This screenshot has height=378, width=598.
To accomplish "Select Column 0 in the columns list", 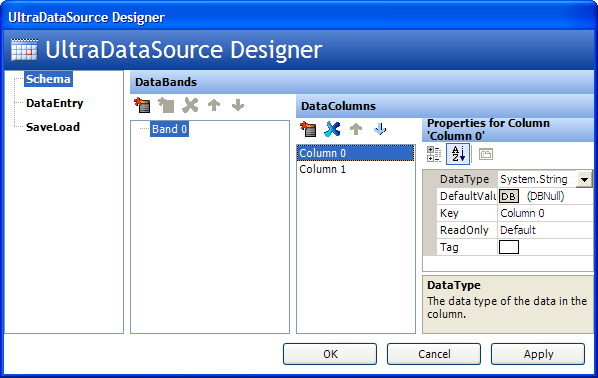I will tap(355, 153).
